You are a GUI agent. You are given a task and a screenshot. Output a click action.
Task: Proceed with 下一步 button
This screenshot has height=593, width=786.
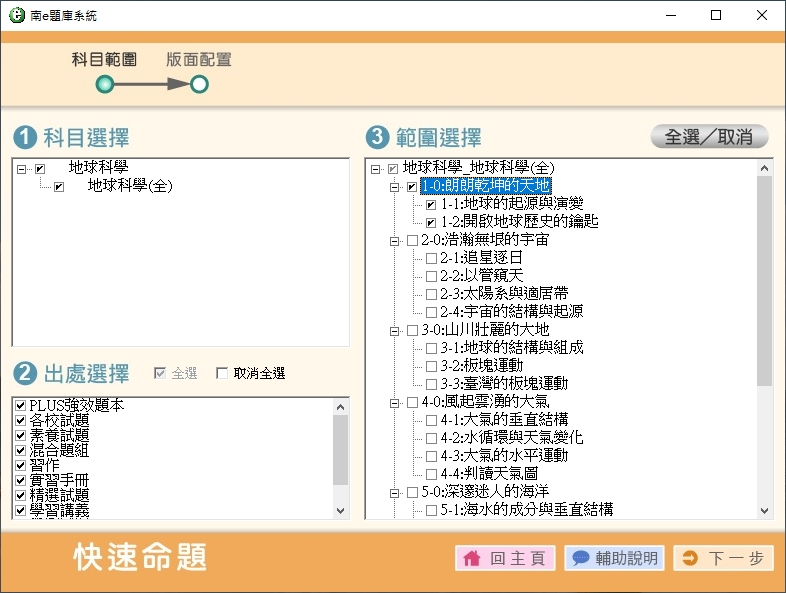724,558
